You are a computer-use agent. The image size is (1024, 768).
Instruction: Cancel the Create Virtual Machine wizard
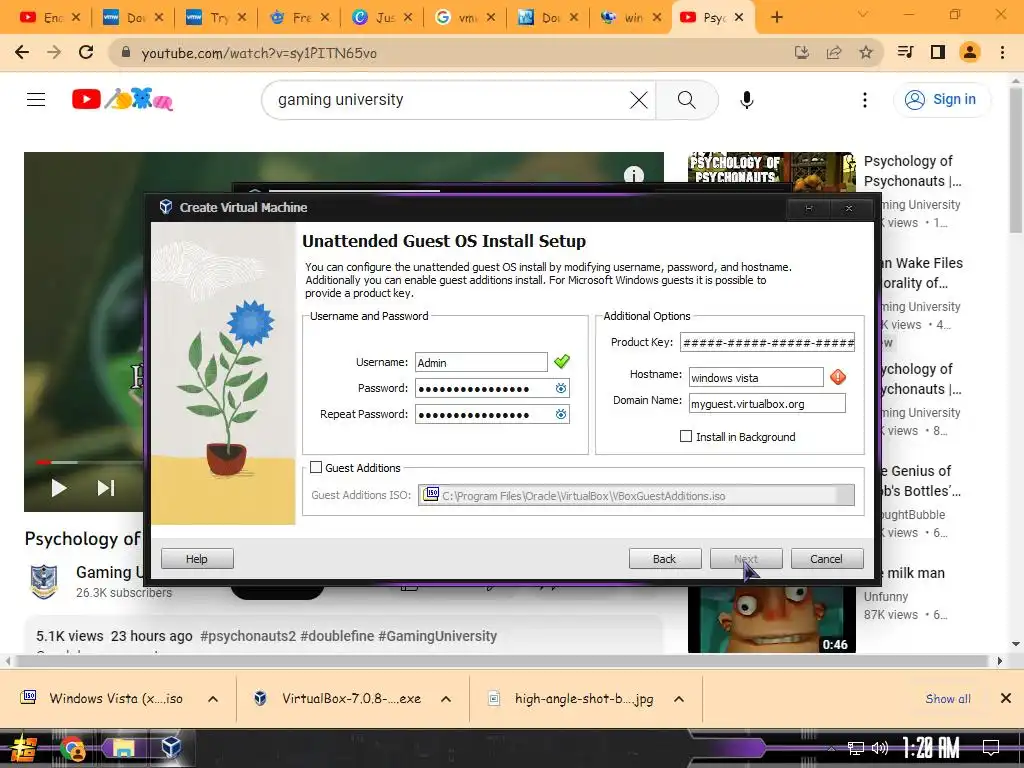pyautogui.click(x=827, y=559)
